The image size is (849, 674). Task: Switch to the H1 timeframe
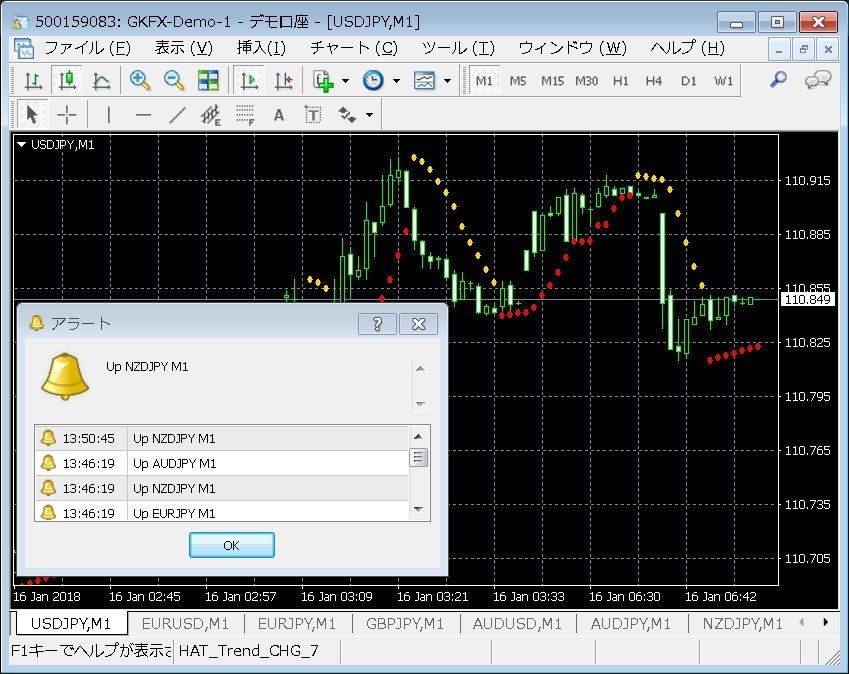(x=621, y=81)
